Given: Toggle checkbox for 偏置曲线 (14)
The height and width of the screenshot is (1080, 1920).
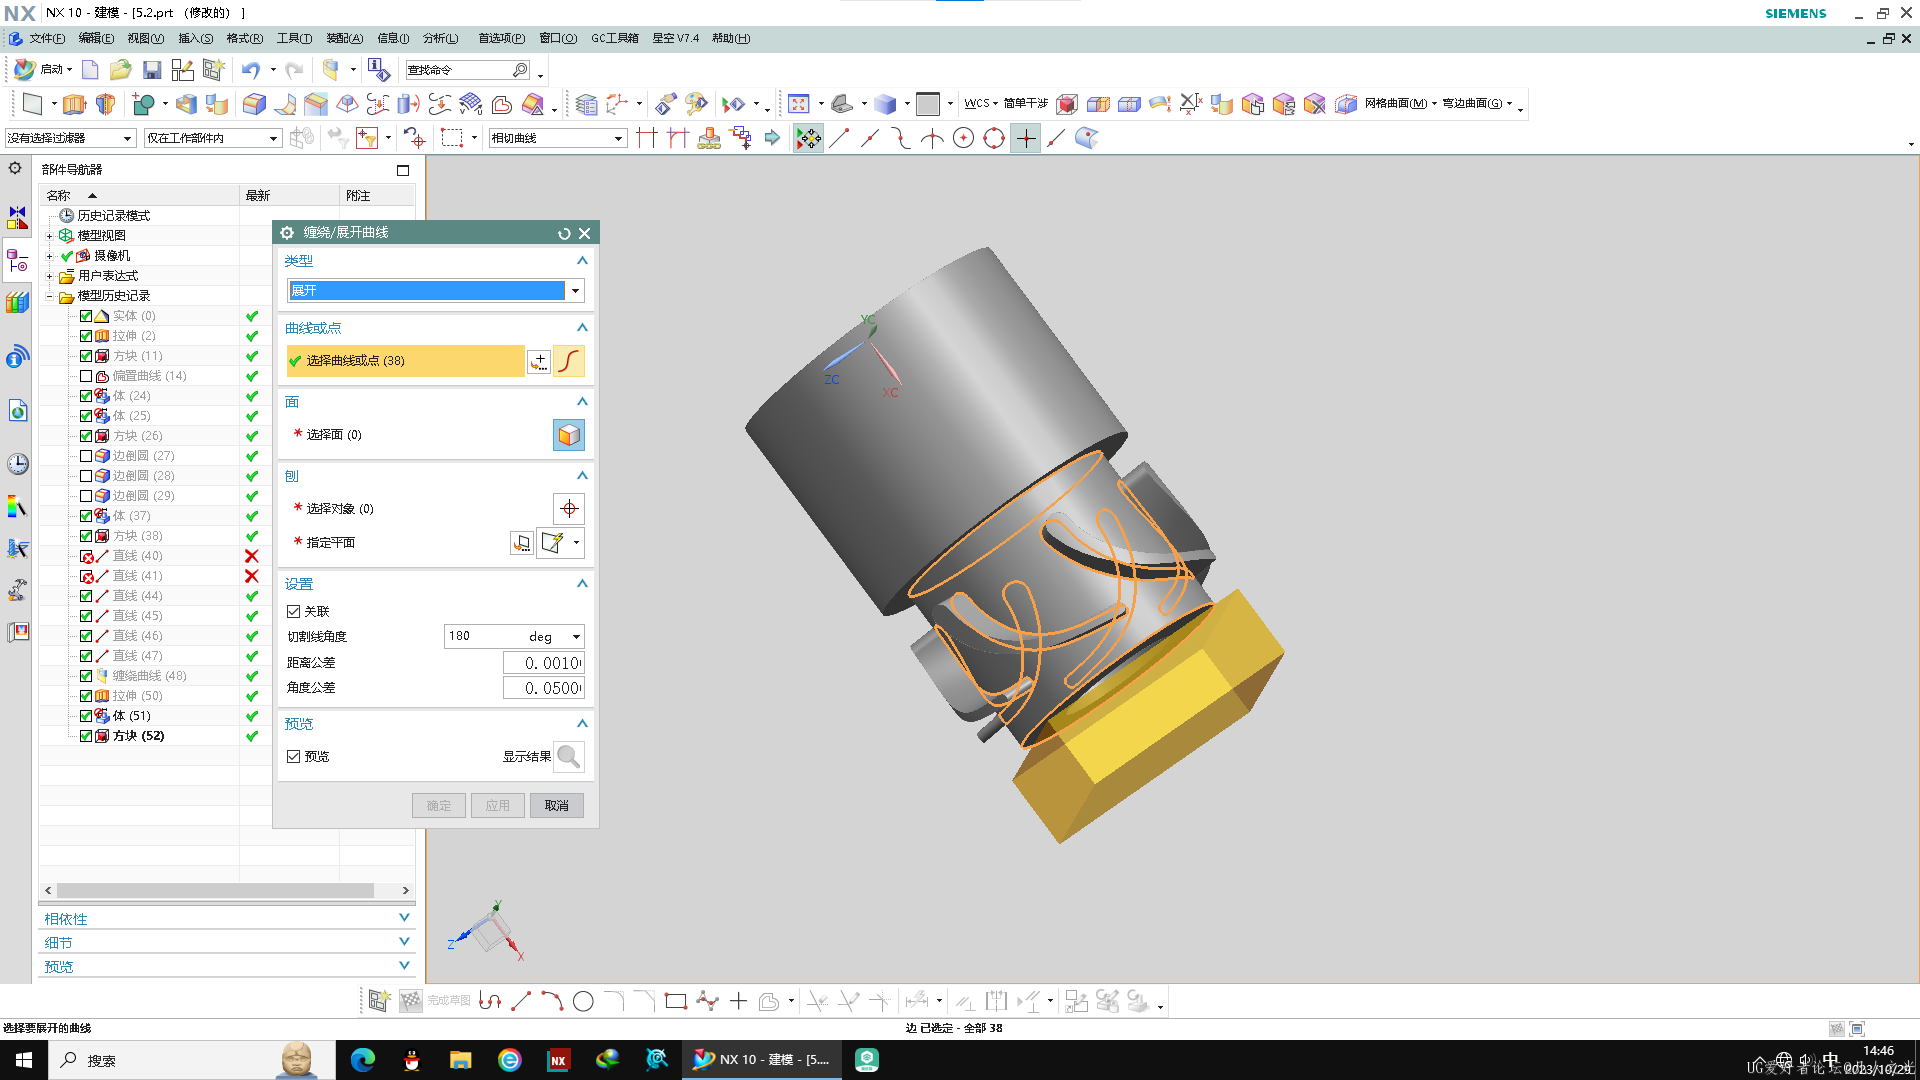Looking at the screenshot, I should [86, 376].
